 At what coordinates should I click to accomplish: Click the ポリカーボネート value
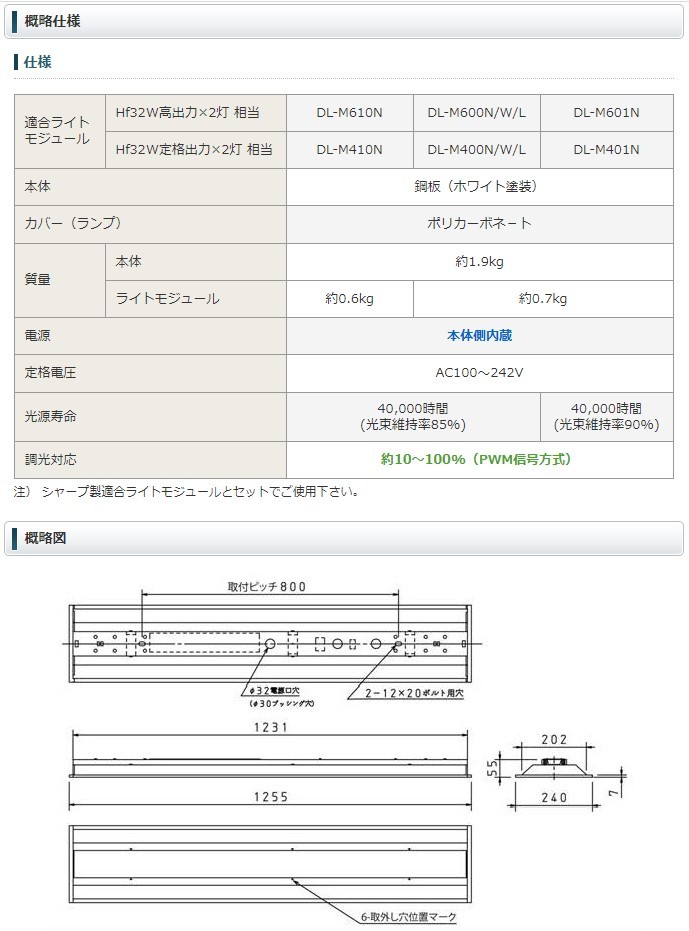click(x=479, y=223)
